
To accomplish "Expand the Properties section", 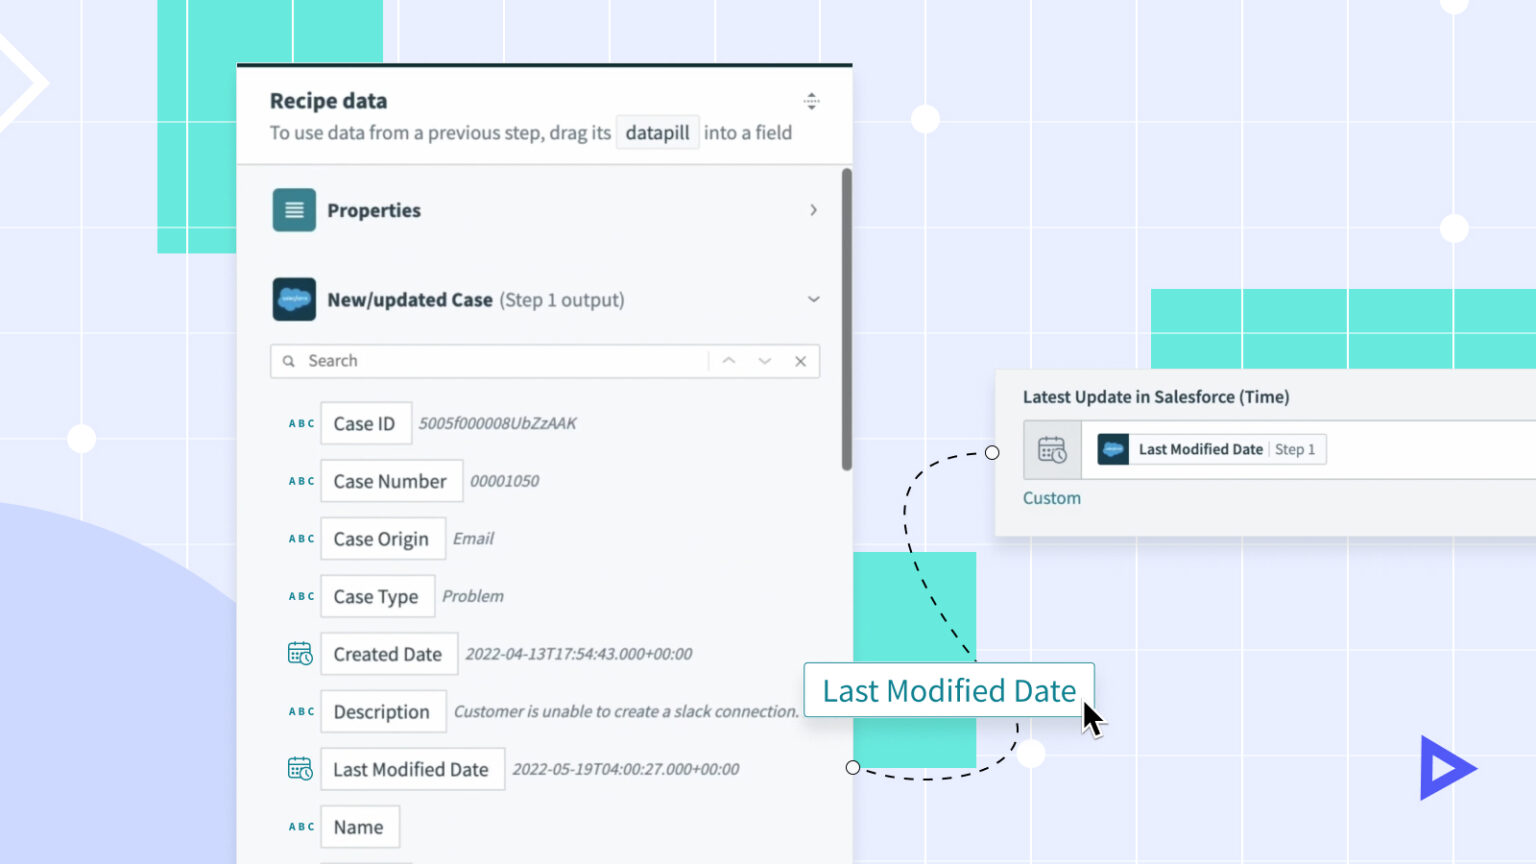I will [x=813, y=210].
